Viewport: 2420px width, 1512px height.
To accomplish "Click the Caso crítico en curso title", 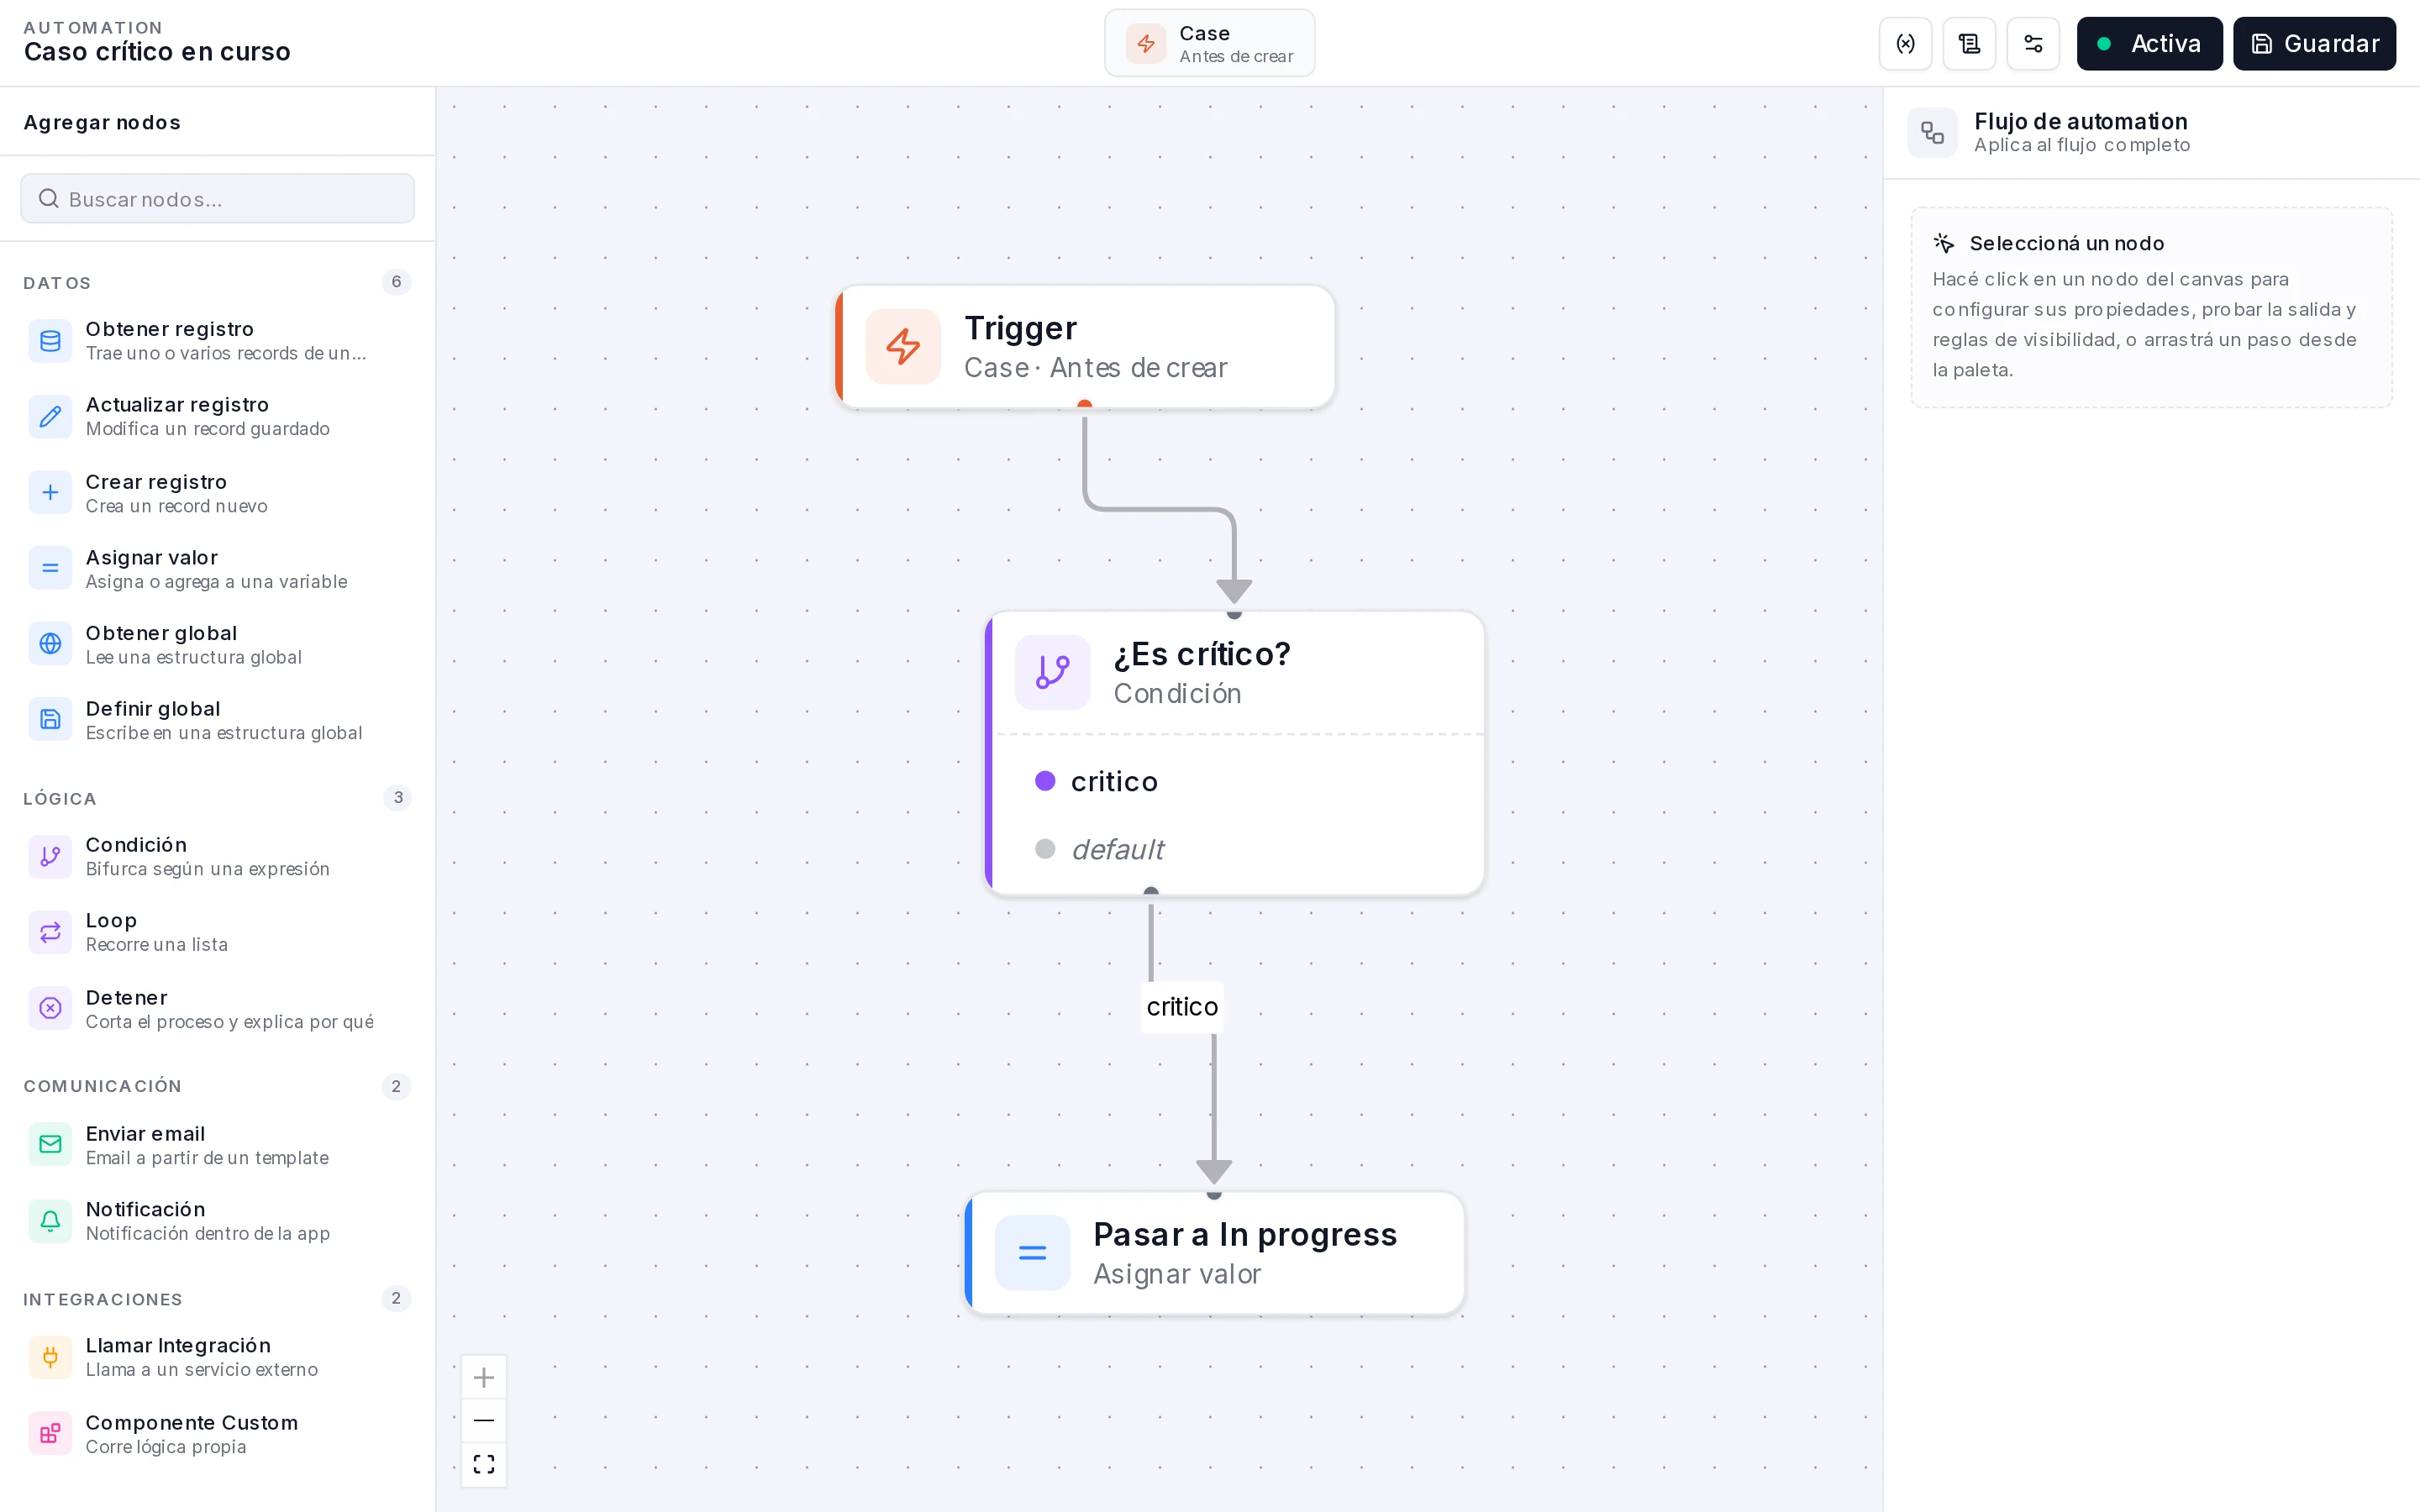I will [157, 52].
